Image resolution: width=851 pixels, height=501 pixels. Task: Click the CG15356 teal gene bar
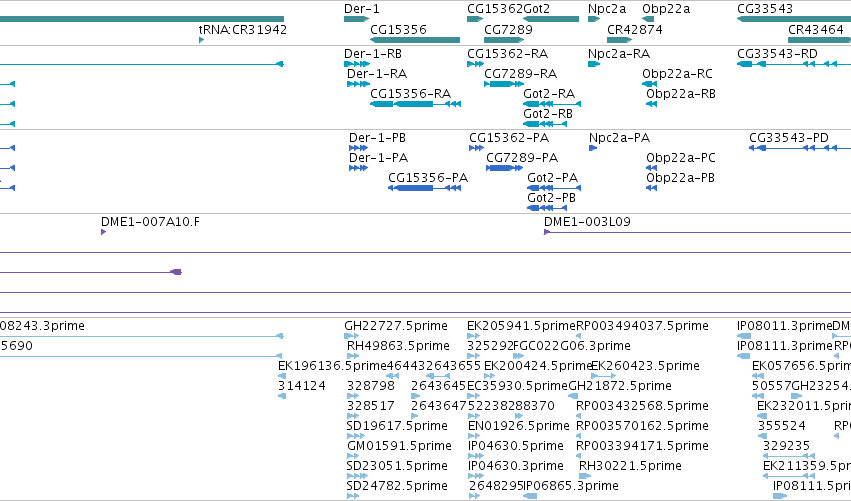[x=415, y=40]
